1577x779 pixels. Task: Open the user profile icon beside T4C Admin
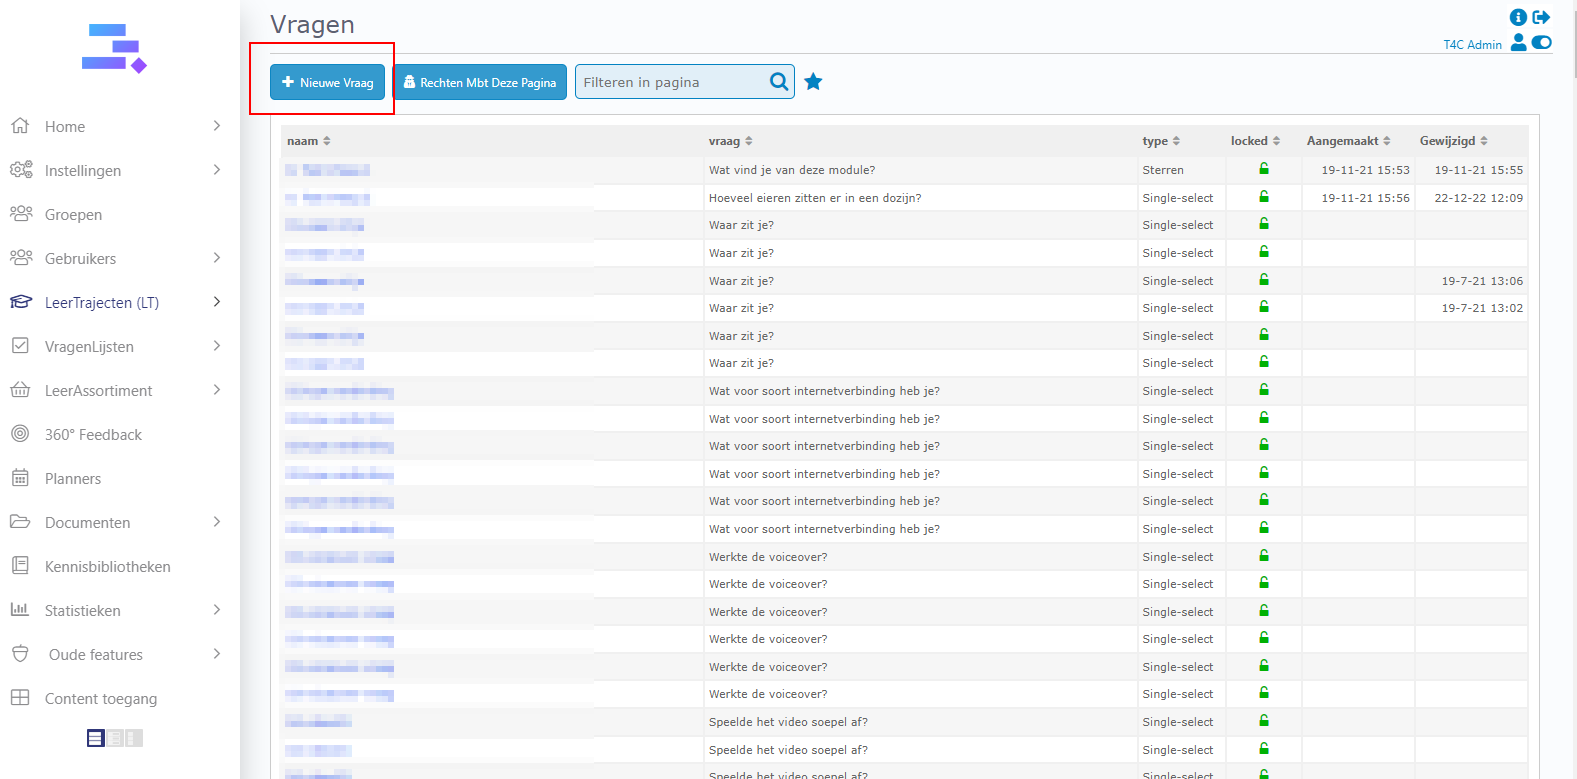(x=1518, y=42)
